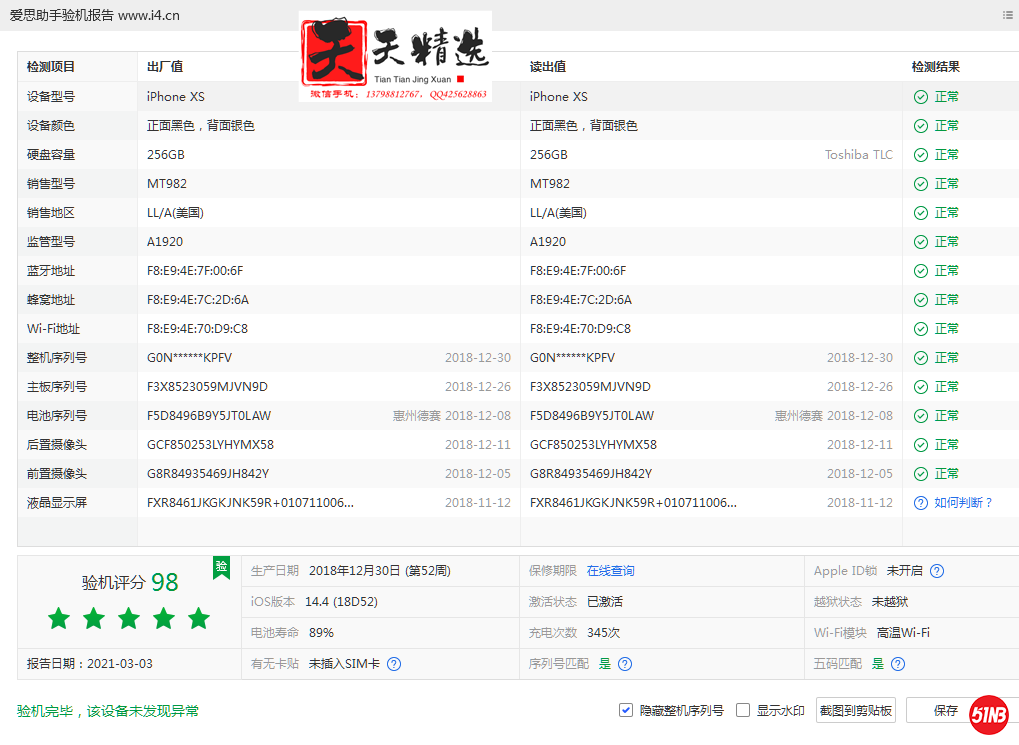This screenshot has height=745, width=1019.
Task: Click help icon next to 五码匹配 result
Action: (x=898, y=664)
